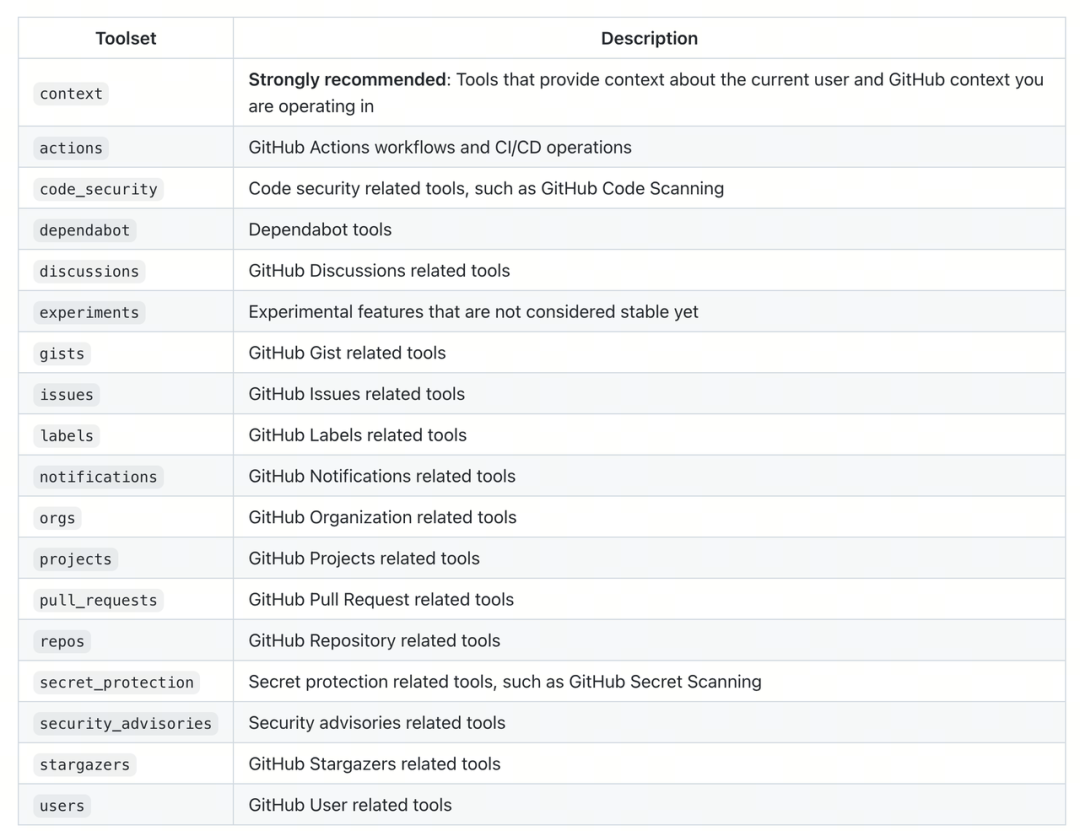Click the 'labels' toolset code label

click(x=66, y=435)
